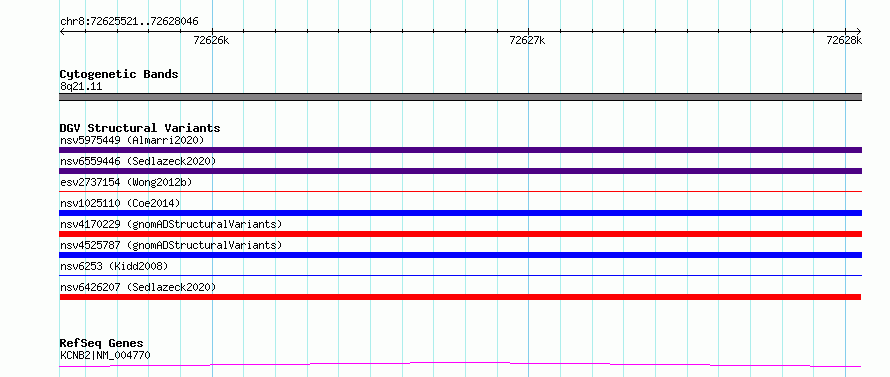Click the blue bar for nsv4525787
The height and width of the screenshot is (377, 890).
click(460, 255)
